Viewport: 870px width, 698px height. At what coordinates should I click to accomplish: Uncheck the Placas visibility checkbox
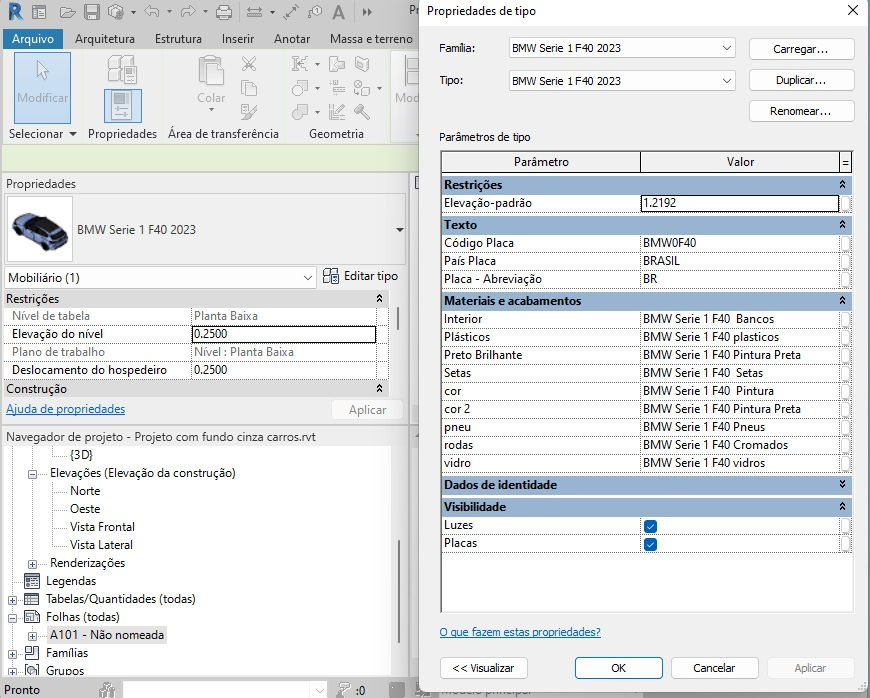point(650,544)
